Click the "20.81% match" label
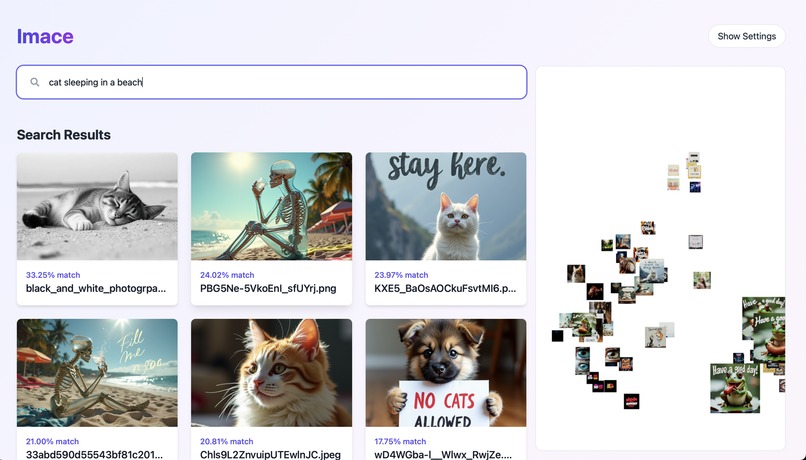The width and height of the screenshot is (806, 460). pyautogui.click(x=227, y=441)
